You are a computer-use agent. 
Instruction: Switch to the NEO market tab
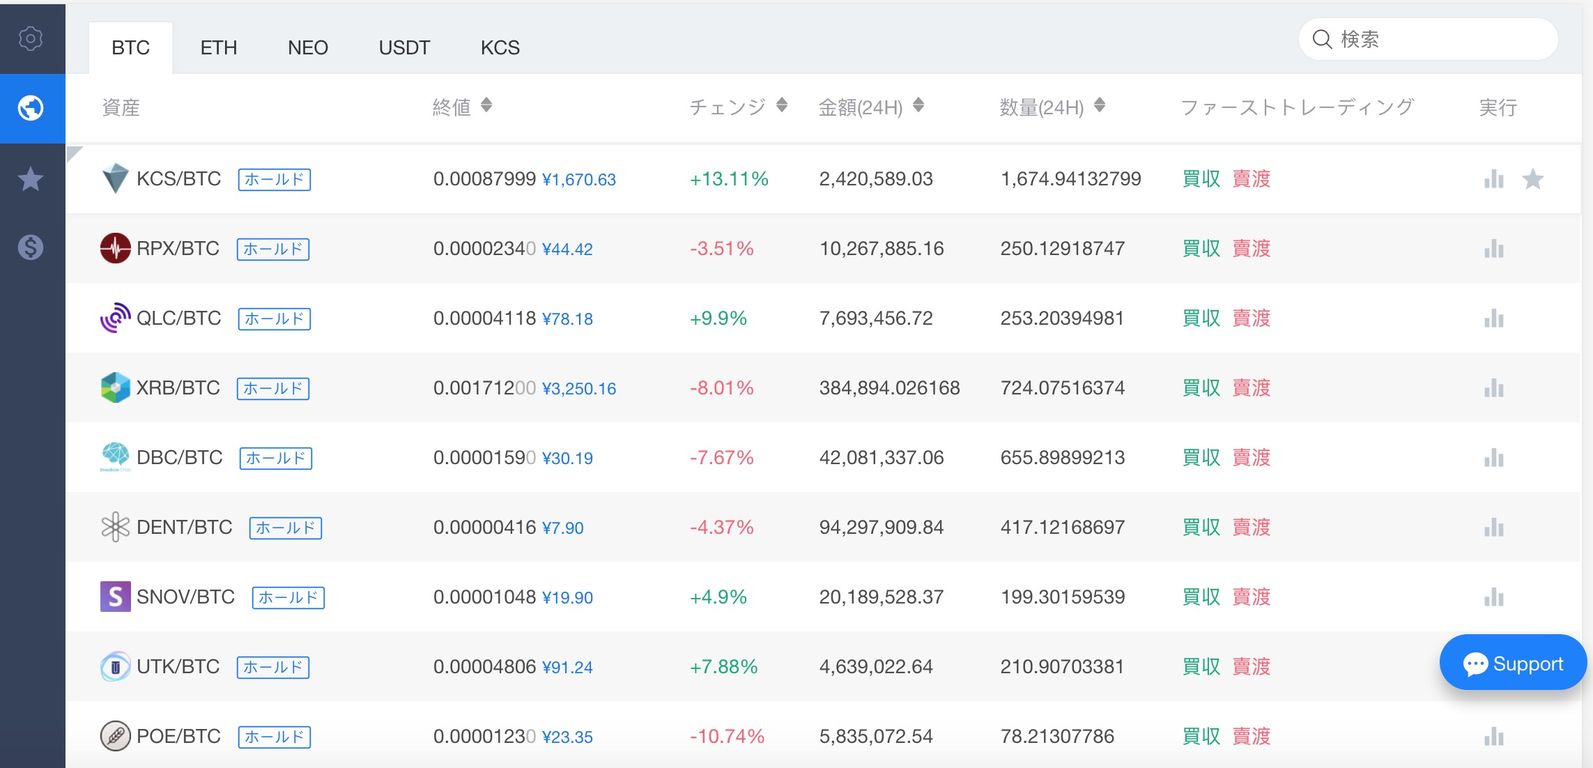tap(308, 48)
